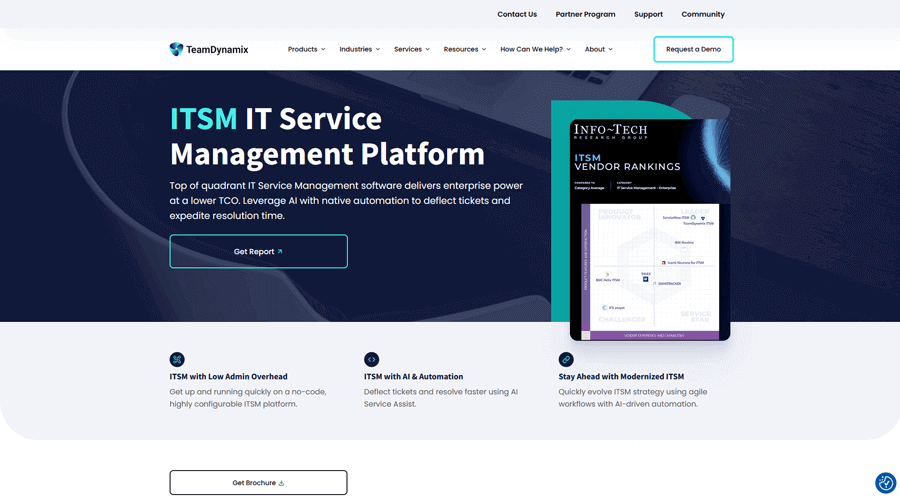Open the accessibility widget icon
900x499 pixels.
885,483
